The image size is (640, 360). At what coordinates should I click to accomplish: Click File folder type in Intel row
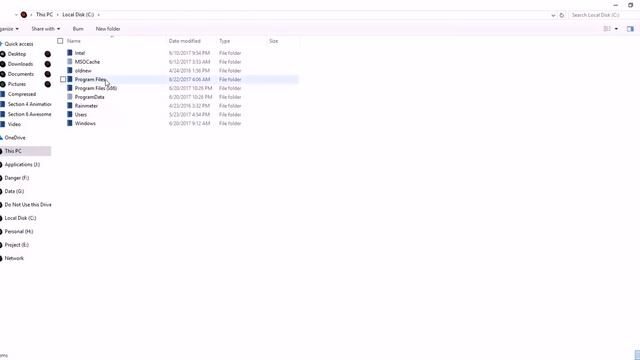[230, 53]
